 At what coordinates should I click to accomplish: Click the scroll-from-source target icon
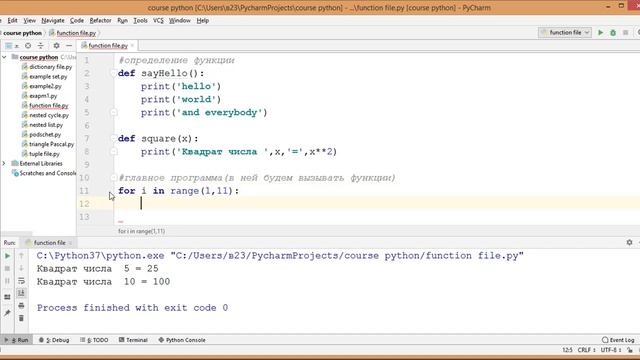click(28, 46)
